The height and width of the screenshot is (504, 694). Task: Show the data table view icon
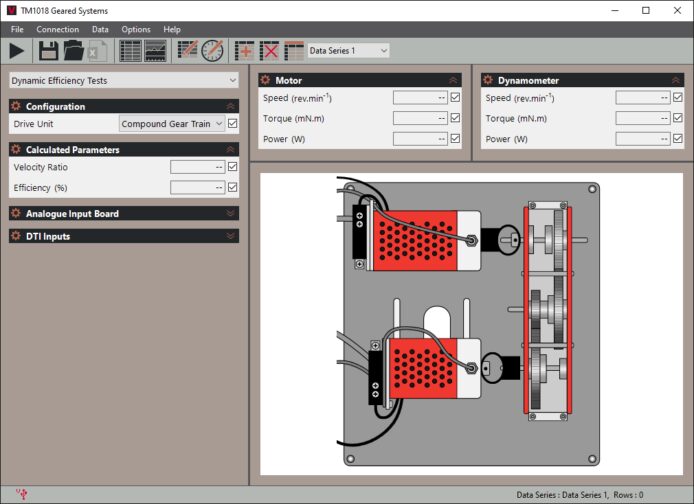click(x=131, y=51)
